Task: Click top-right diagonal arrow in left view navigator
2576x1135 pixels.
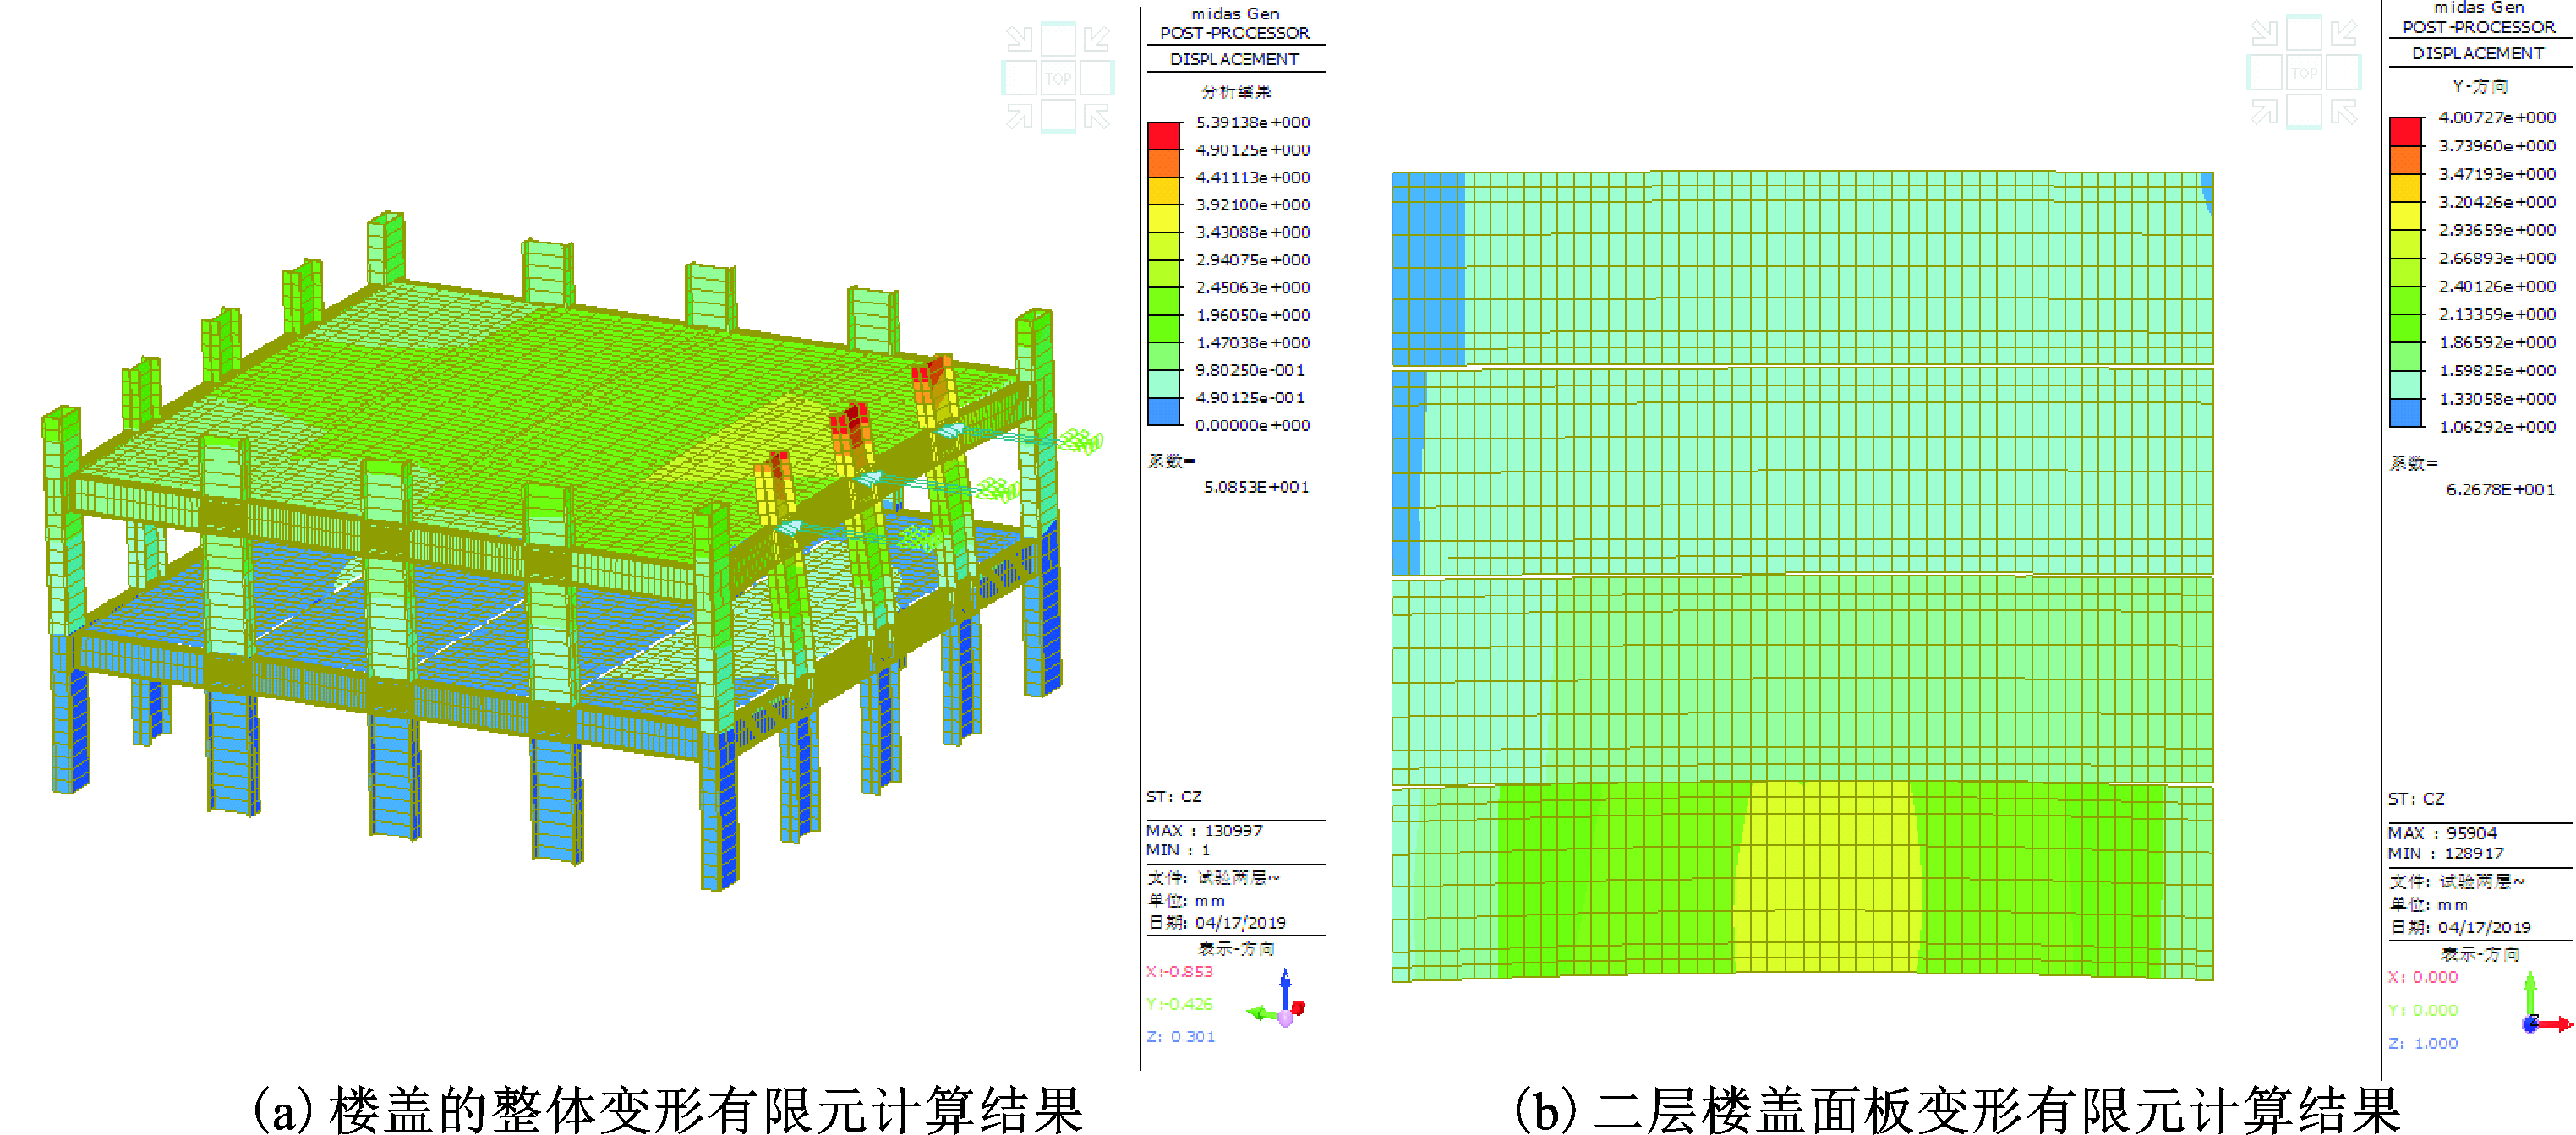Action: [x=1097, y=39]
